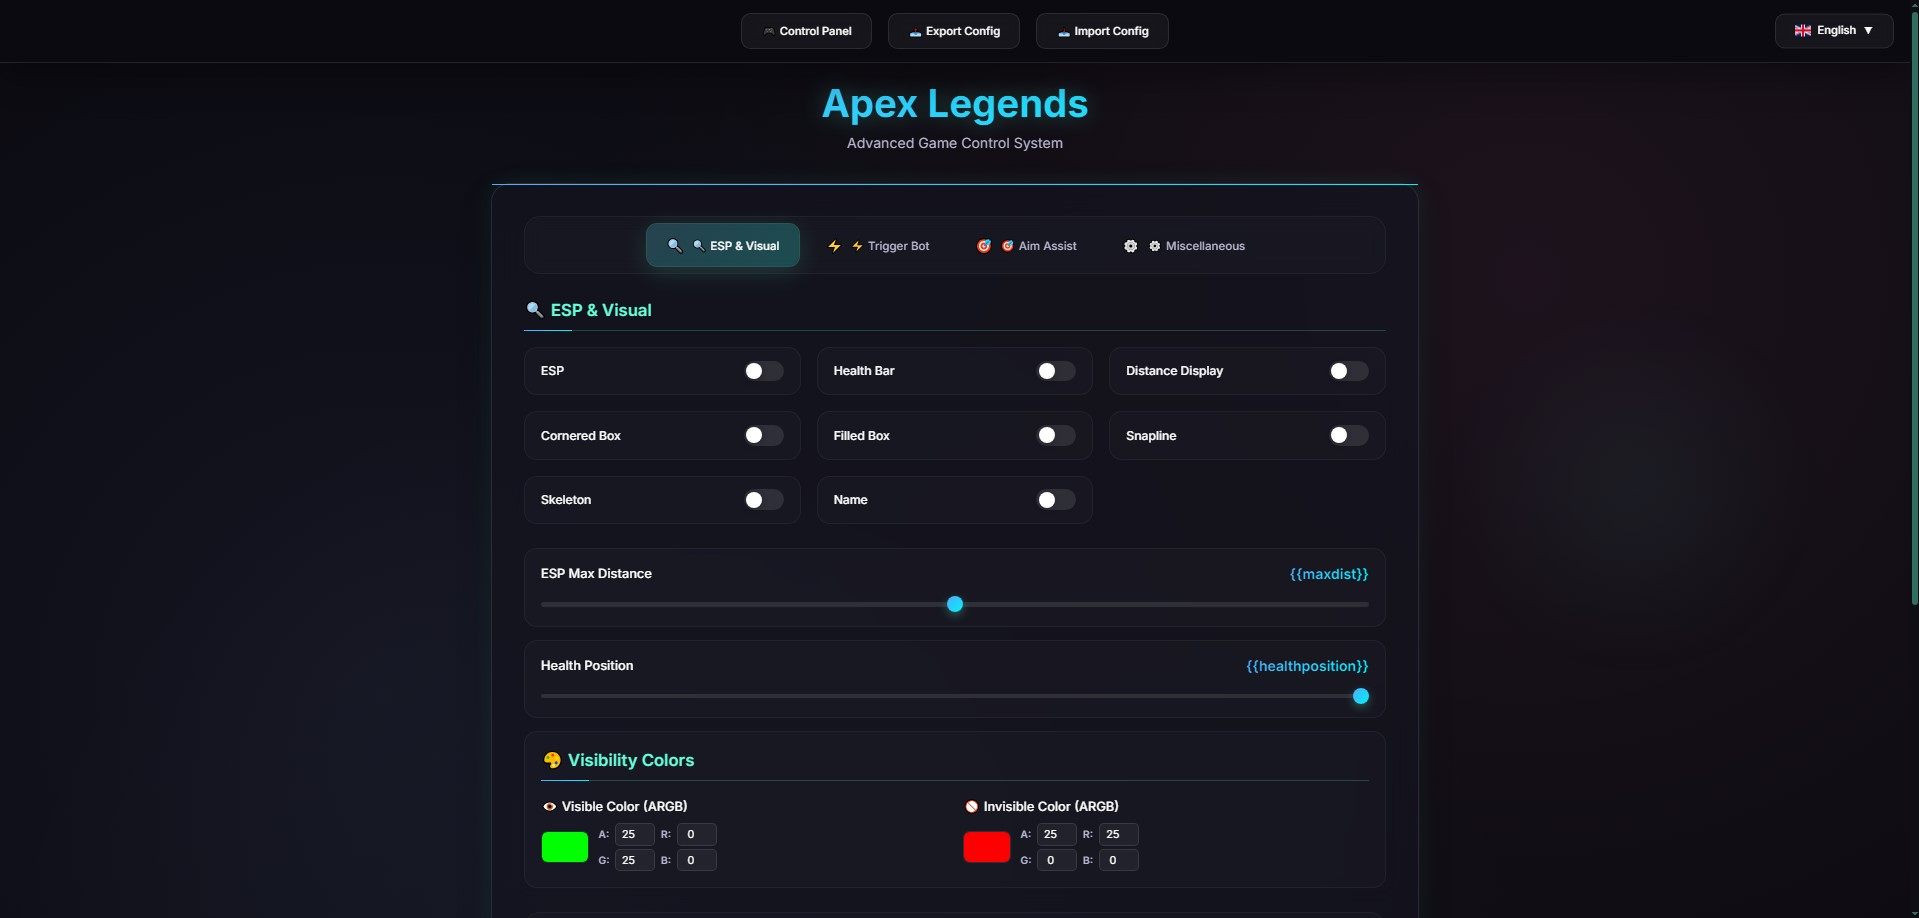Click the ESP Max Distance slider handle
Screen dimensions: 1919x918
(x=955, y=604)
